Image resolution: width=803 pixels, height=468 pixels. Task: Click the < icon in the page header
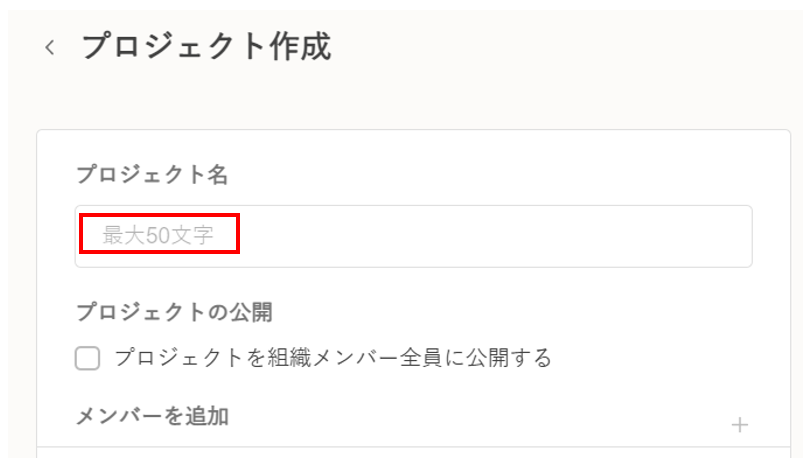(x=50, y=48)
